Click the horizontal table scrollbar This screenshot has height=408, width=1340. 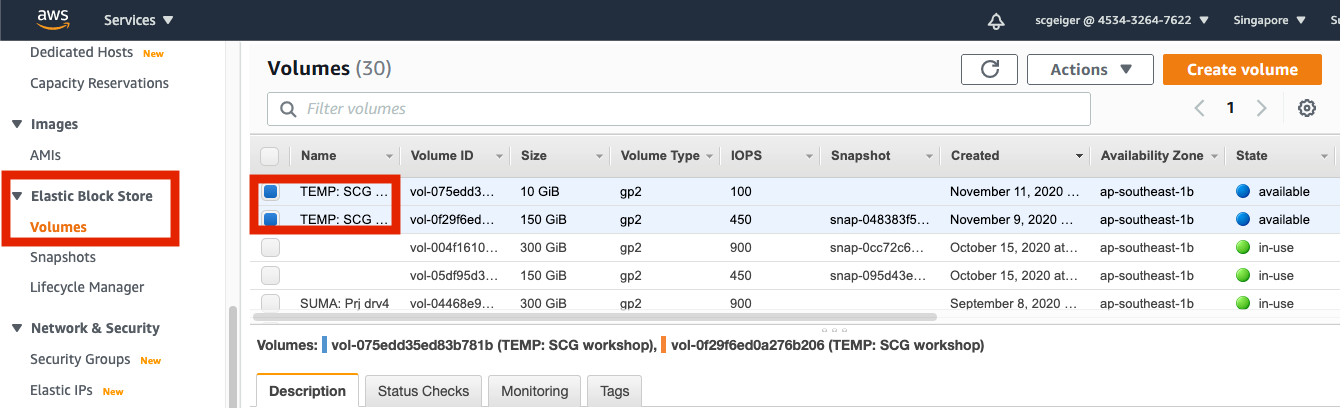(595, 317)
